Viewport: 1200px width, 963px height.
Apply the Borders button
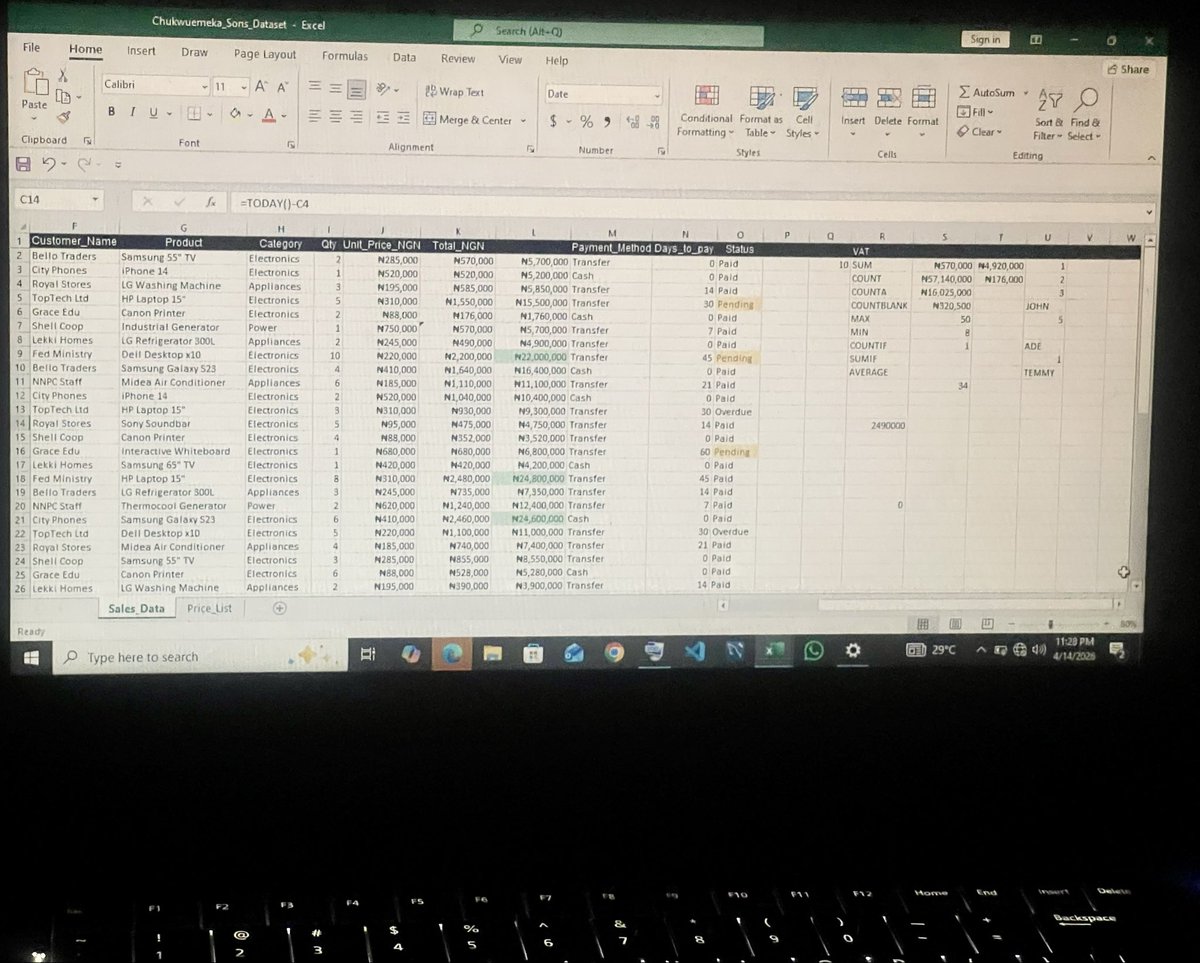193,114
